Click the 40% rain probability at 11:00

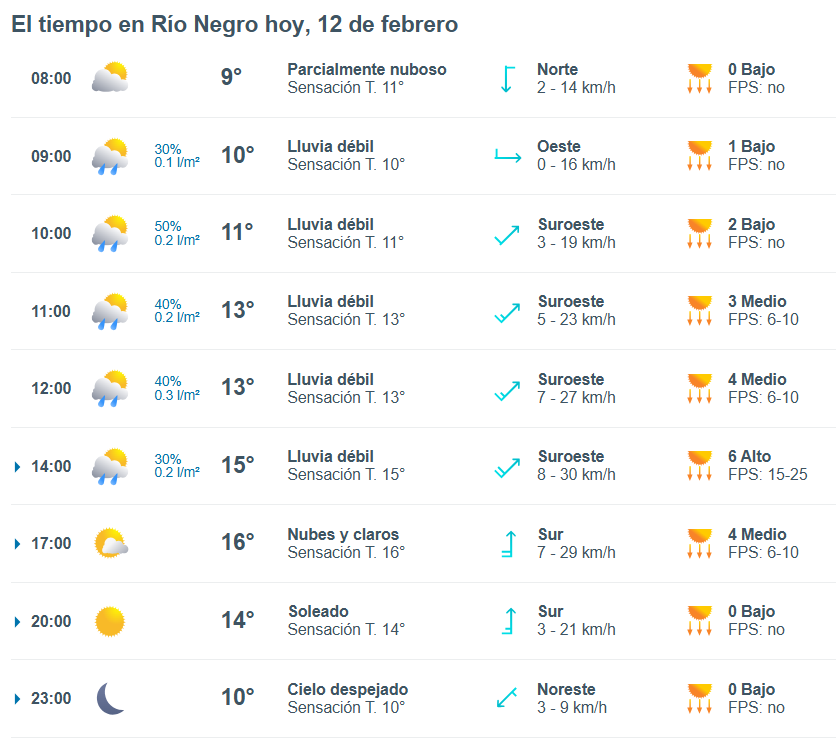pyautogui.click(x=168, y=304)
